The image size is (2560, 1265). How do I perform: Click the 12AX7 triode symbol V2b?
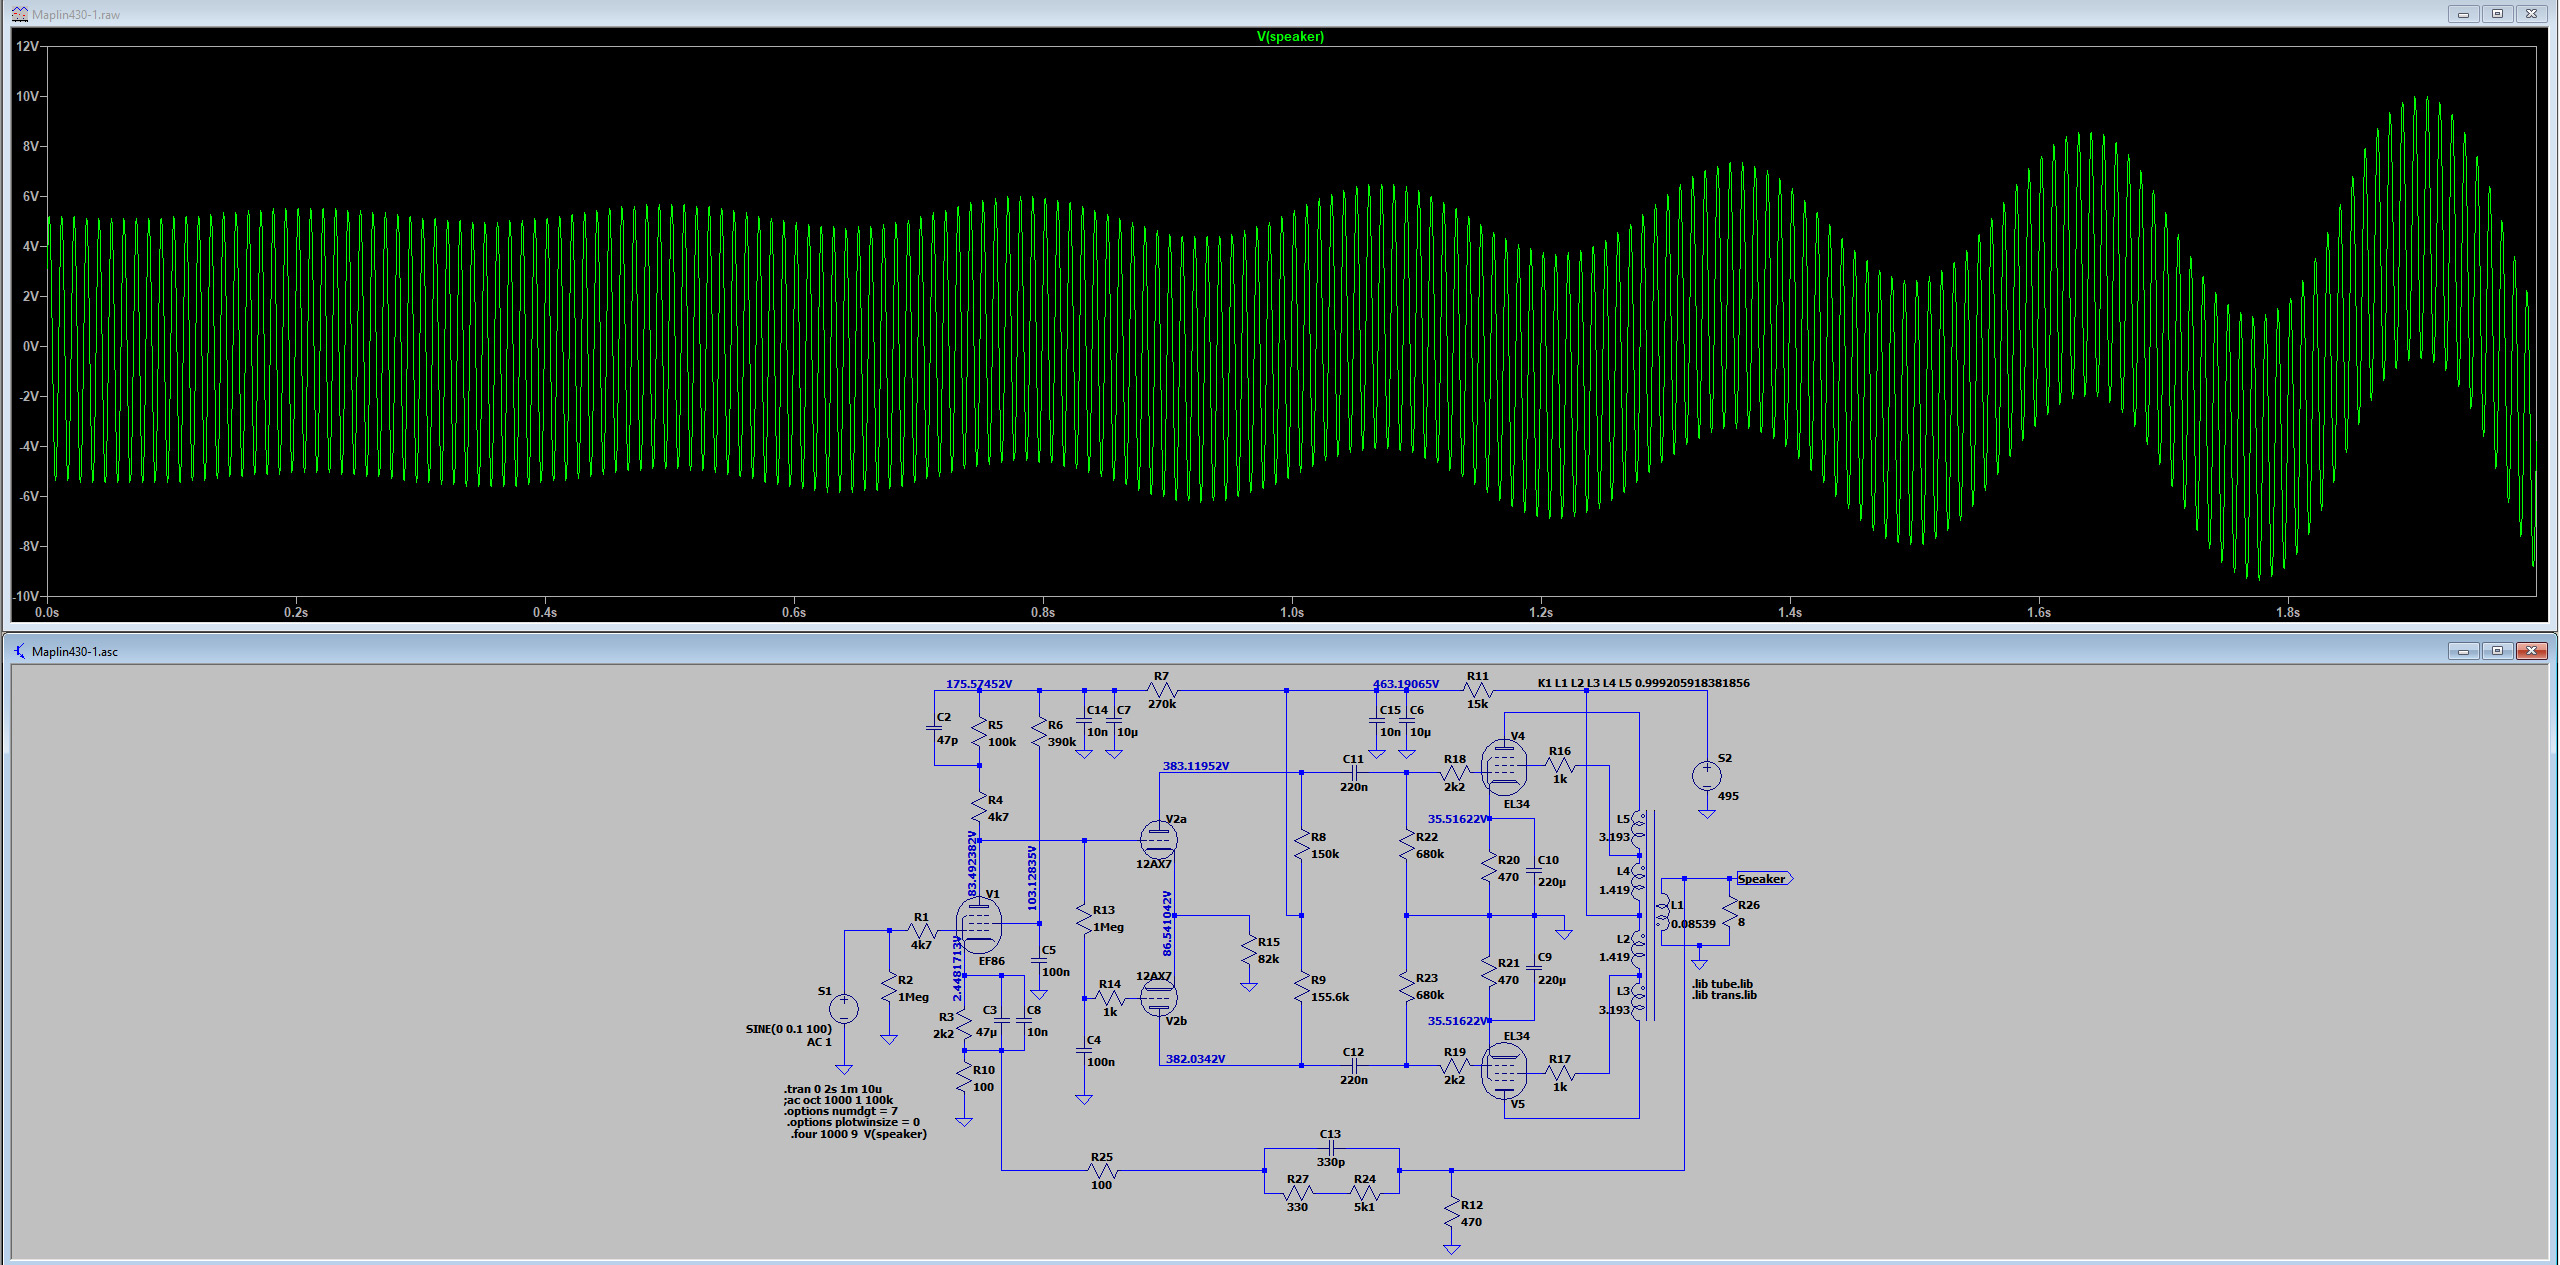tap(1158, 997)
